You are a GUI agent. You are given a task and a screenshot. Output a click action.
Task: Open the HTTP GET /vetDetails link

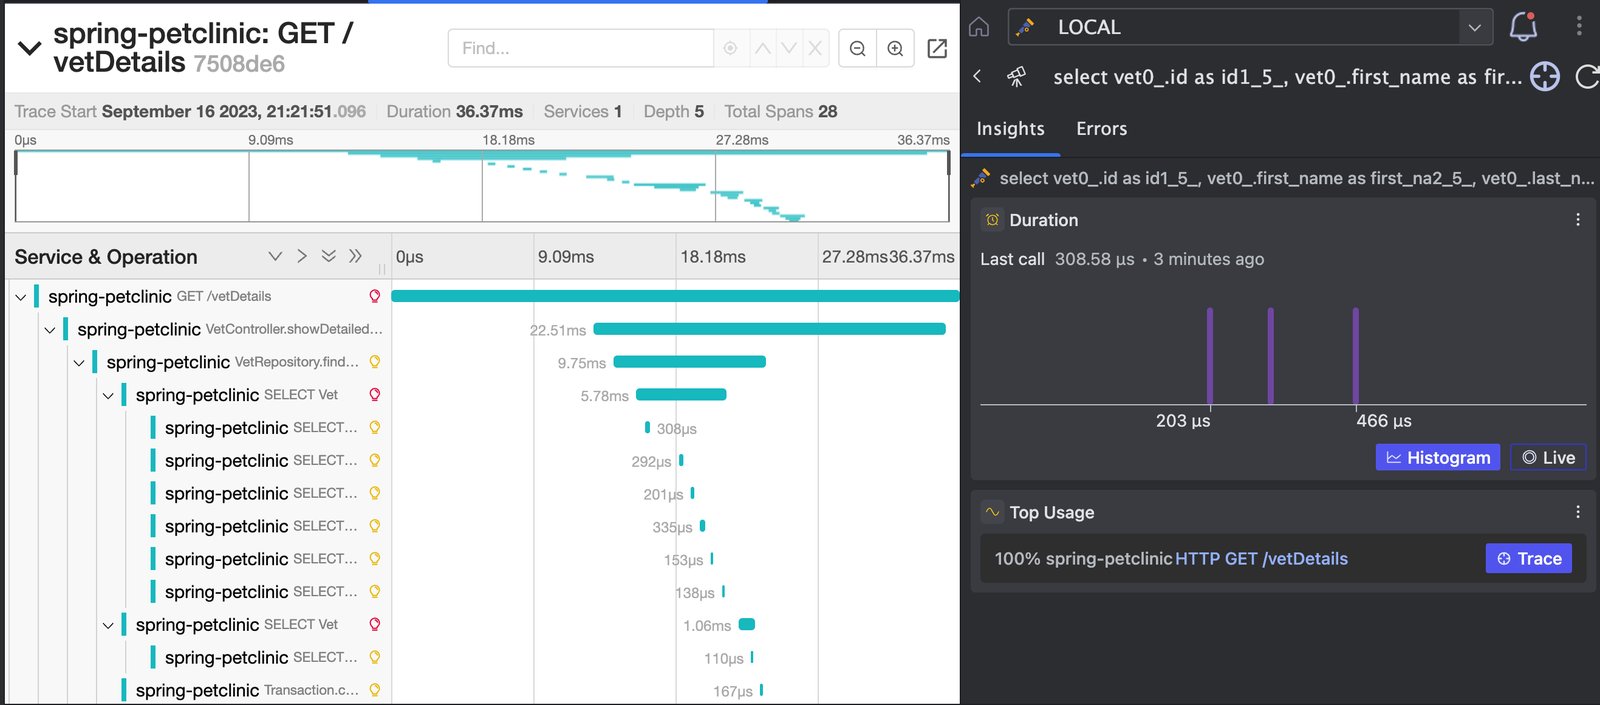pos(1261,559)
